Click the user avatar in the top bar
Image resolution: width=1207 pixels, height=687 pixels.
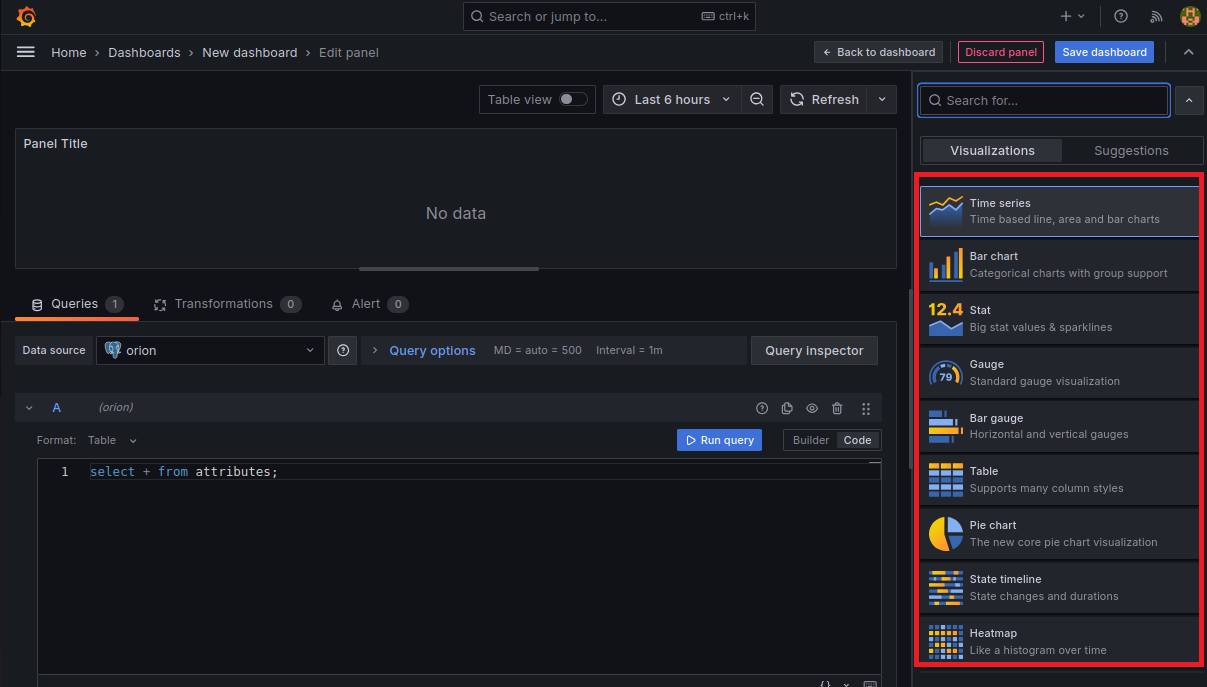pyautogui.click(x=1190, y=16)
